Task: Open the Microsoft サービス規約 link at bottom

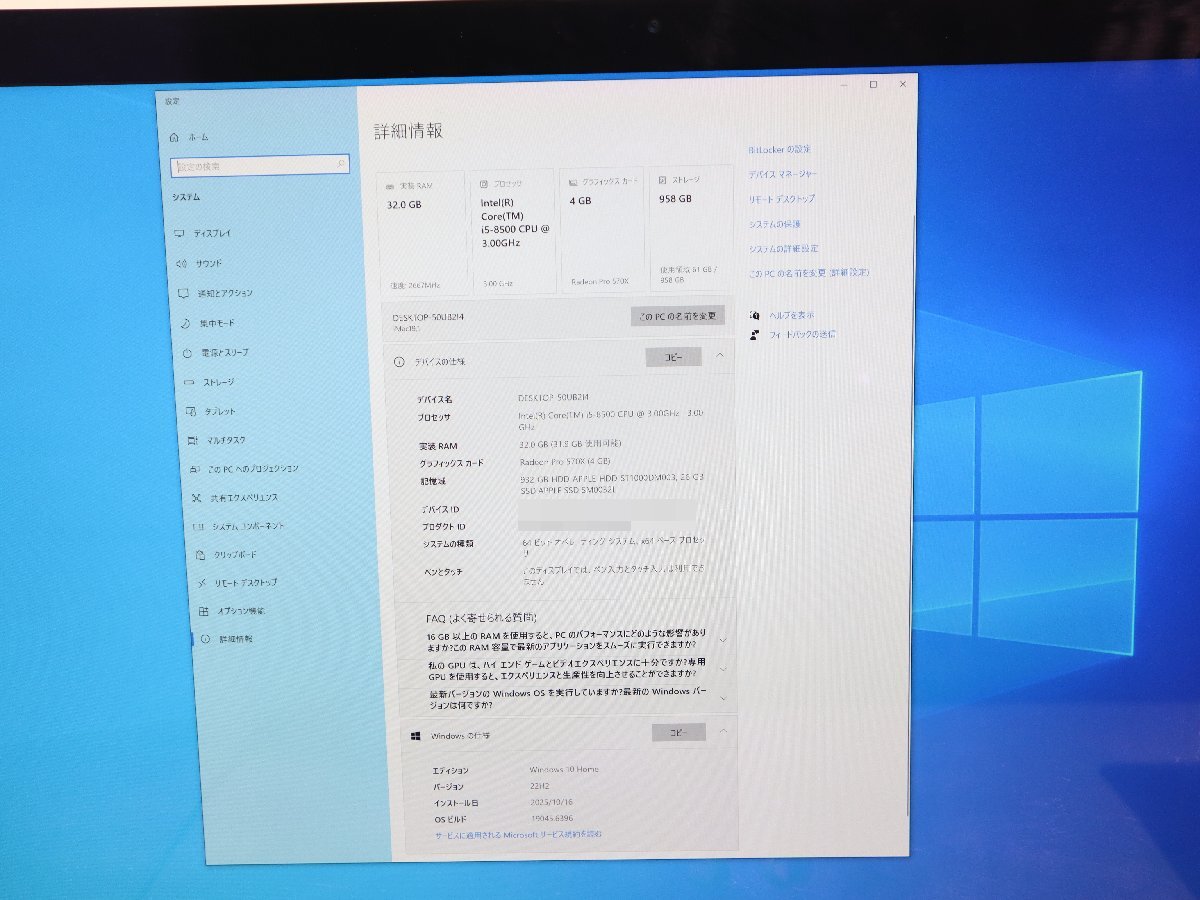Action: coord(518,834)
